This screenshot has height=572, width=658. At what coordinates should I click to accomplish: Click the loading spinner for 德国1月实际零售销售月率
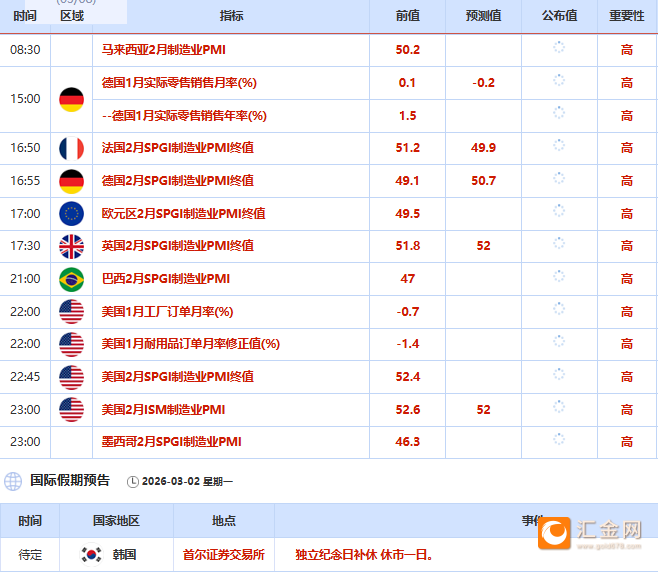click(559, 80)
